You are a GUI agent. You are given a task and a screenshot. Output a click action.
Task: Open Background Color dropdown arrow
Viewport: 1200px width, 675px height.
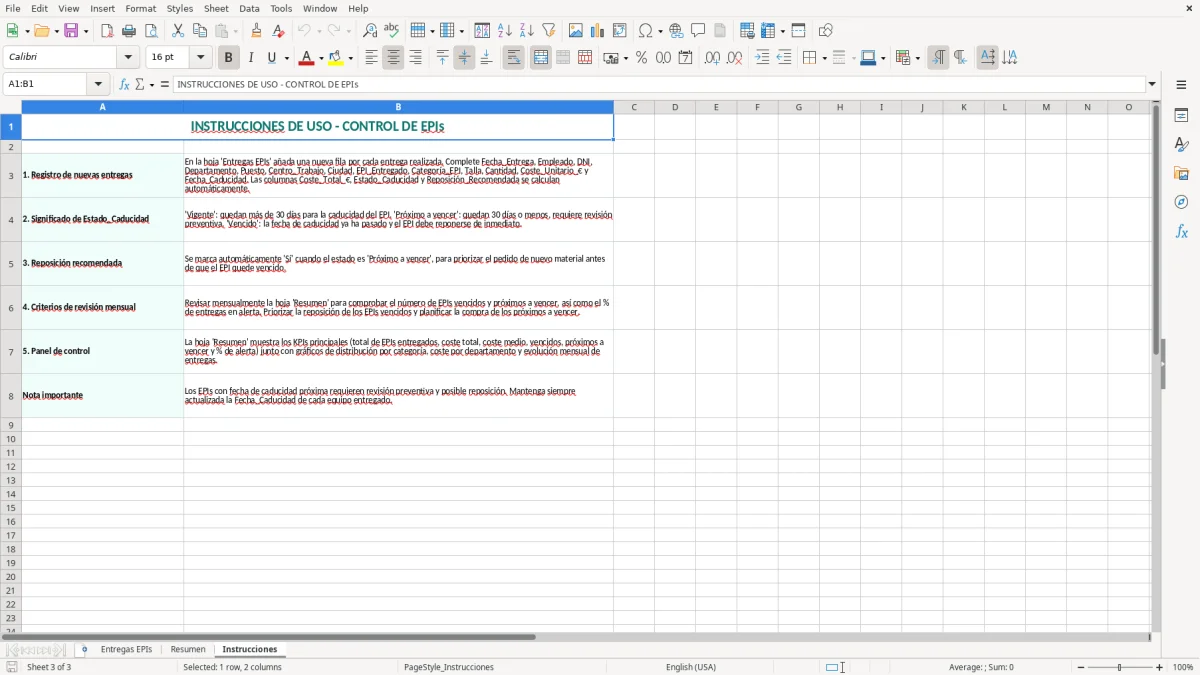[350, 58]
